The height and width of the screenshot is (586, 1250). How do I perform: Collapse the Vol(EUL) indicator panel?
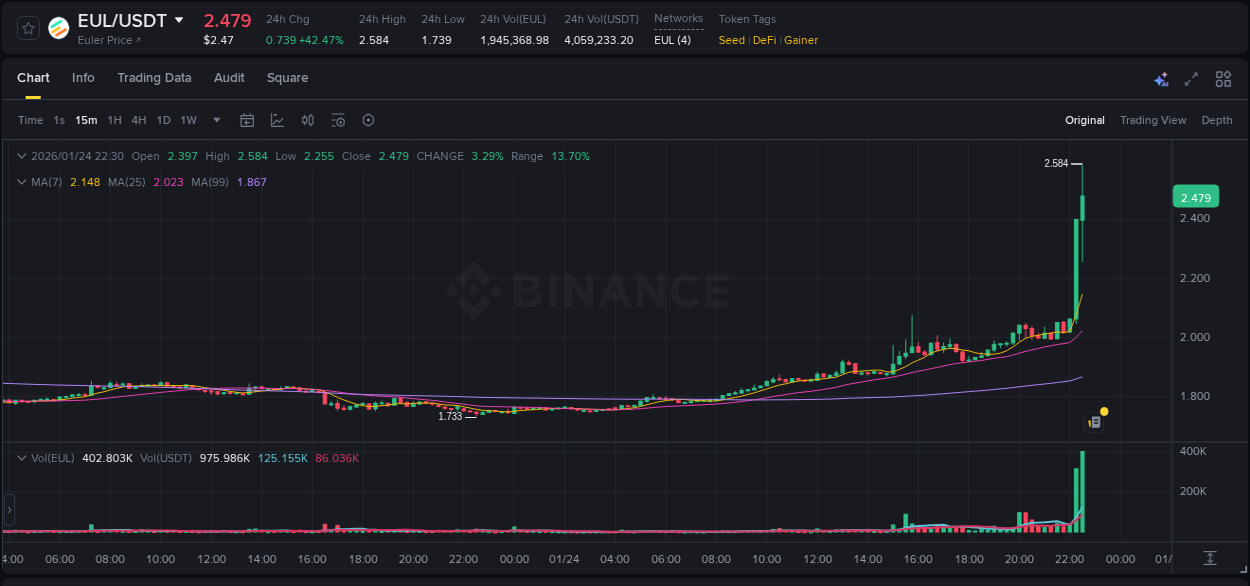(22, 457)
